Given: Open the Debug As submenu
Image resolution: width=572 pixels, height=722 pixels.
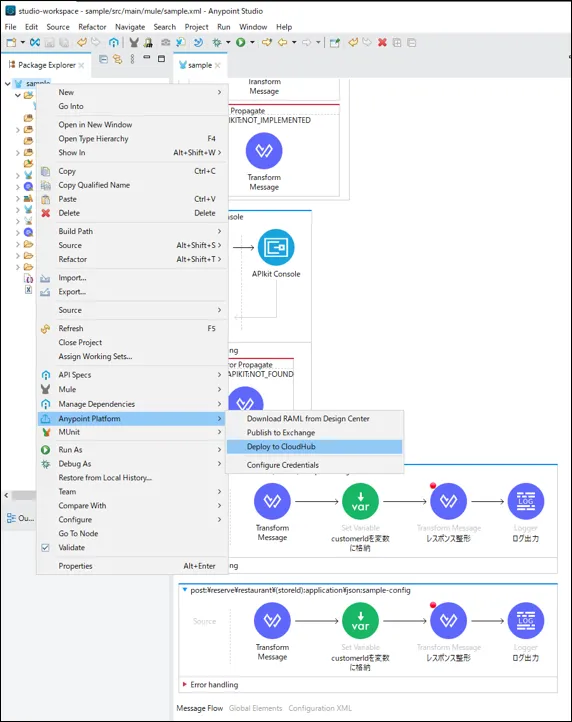Looking at the screenshot, I should point(133,464).
